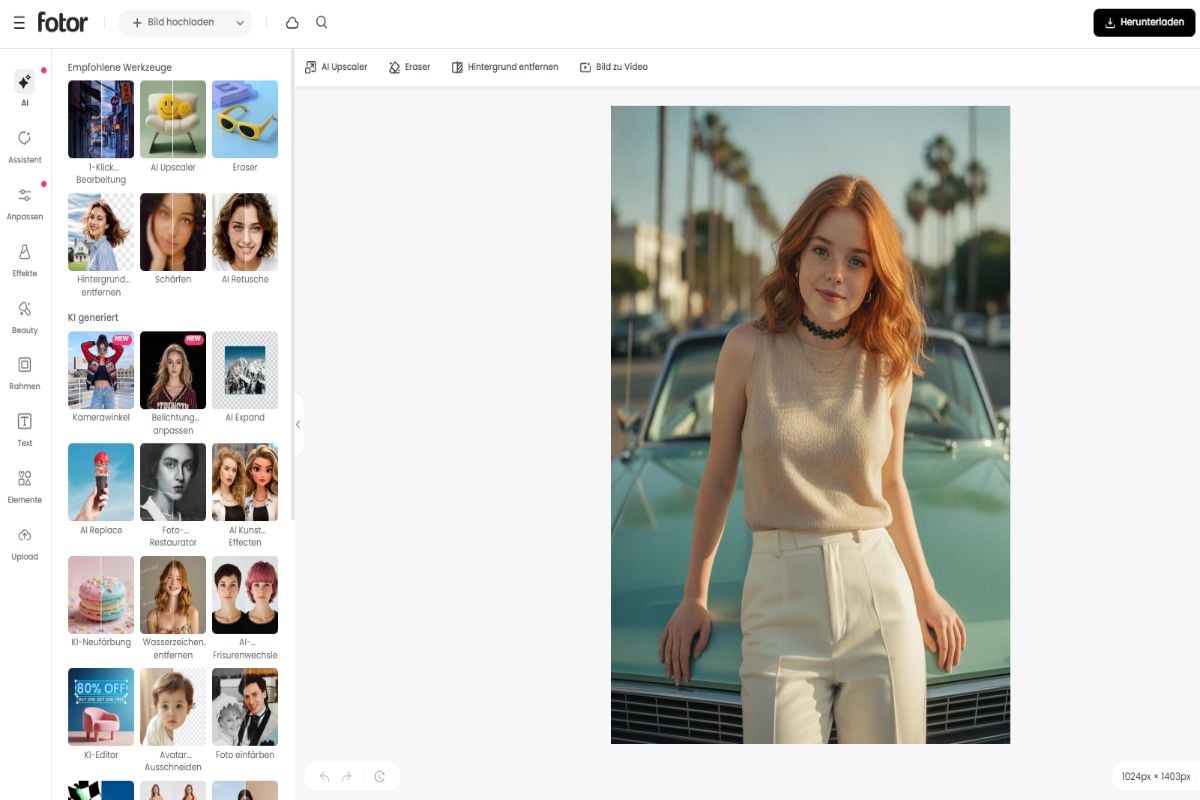Select the Hintergrund entfernen tool thumbnail
The height and width of the screenshot is (800, 1200).
pos(101,232)
